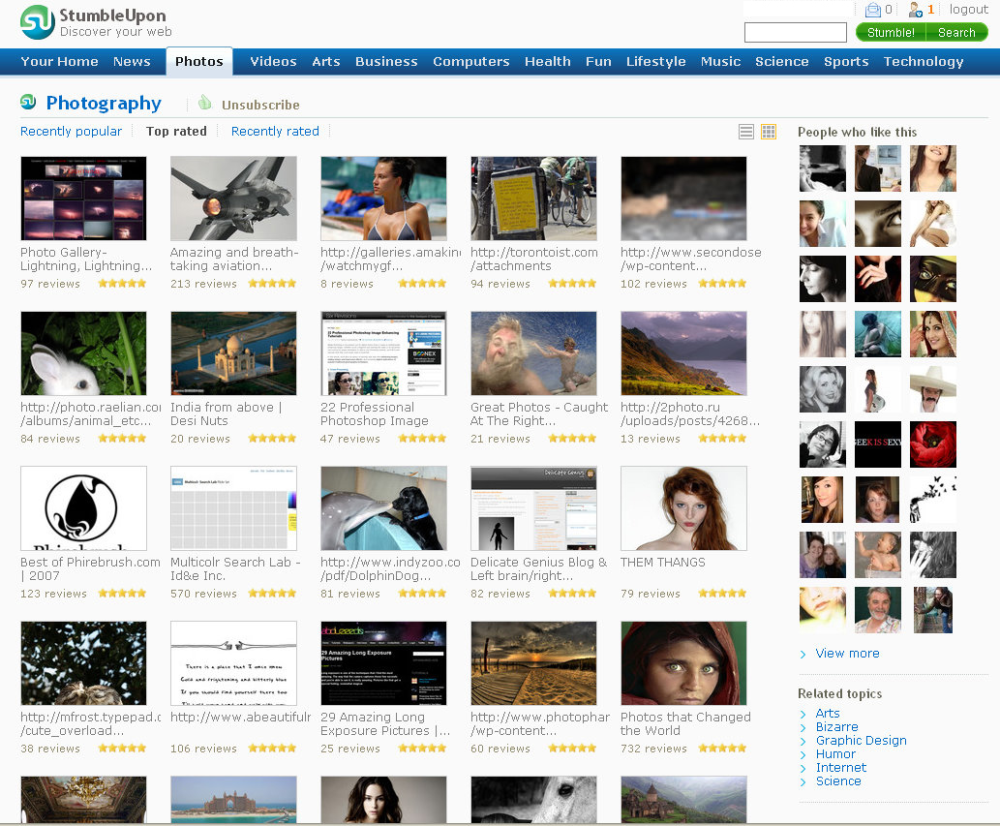Viewport: 1000px width, 826px height.
Task: Switch to list view icon
Action: click(x=746, y=131)
